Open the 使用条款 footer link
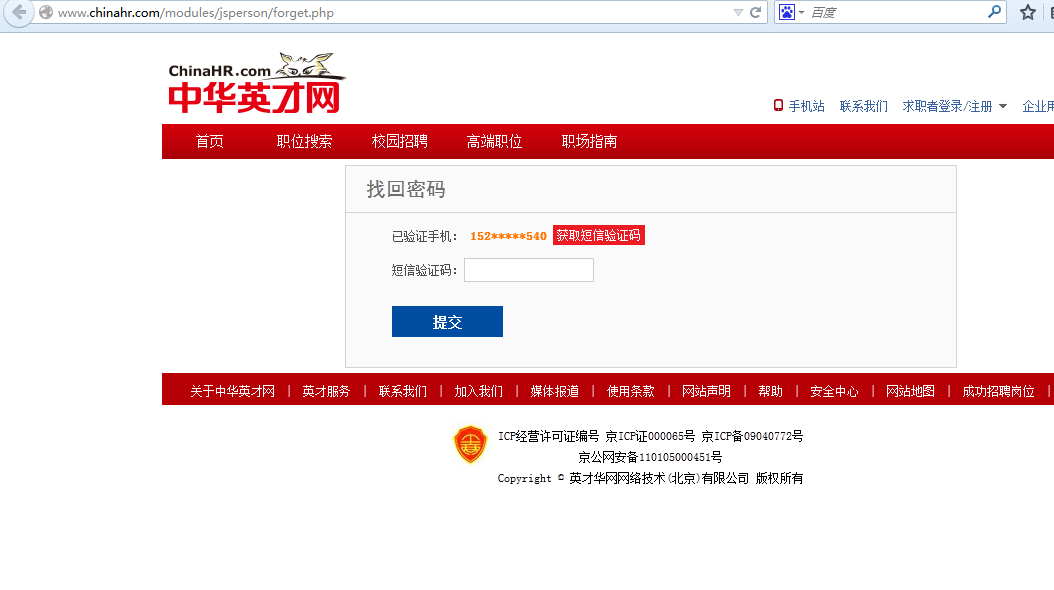Screen dimensions: 1054x590 pos(630,391)
